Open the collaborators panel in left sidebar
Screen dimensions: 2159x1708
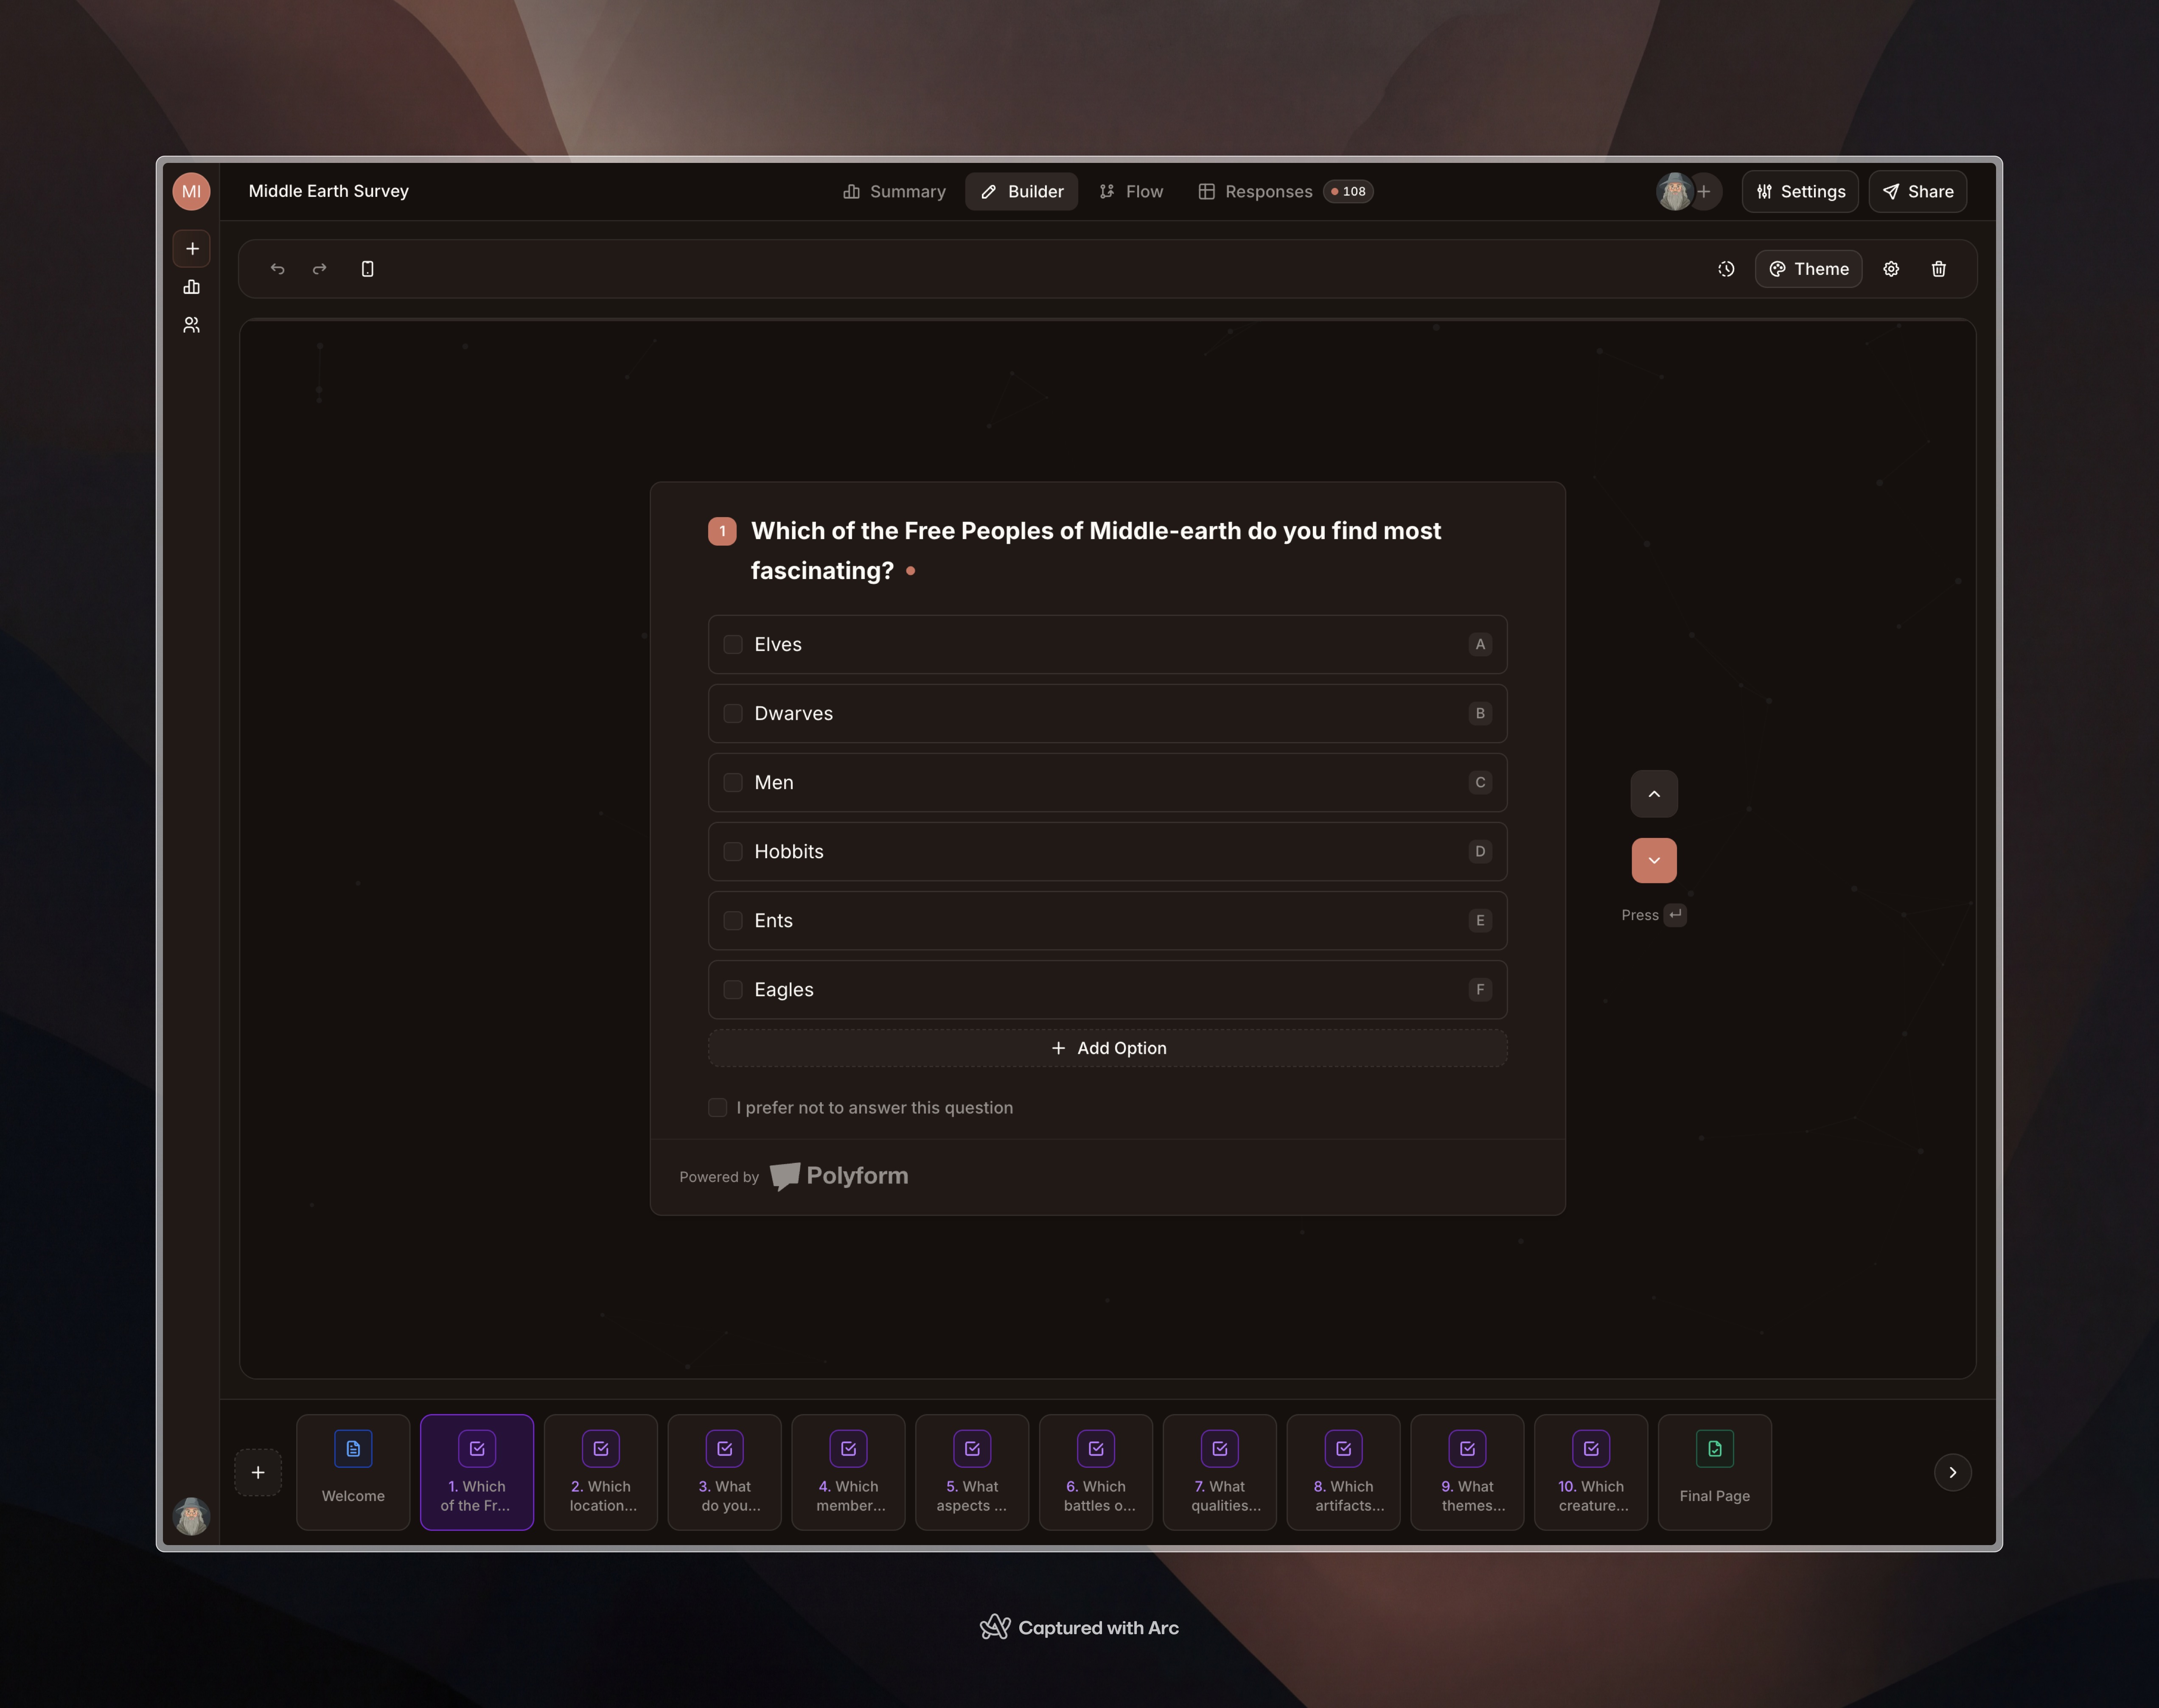[191, 324]
